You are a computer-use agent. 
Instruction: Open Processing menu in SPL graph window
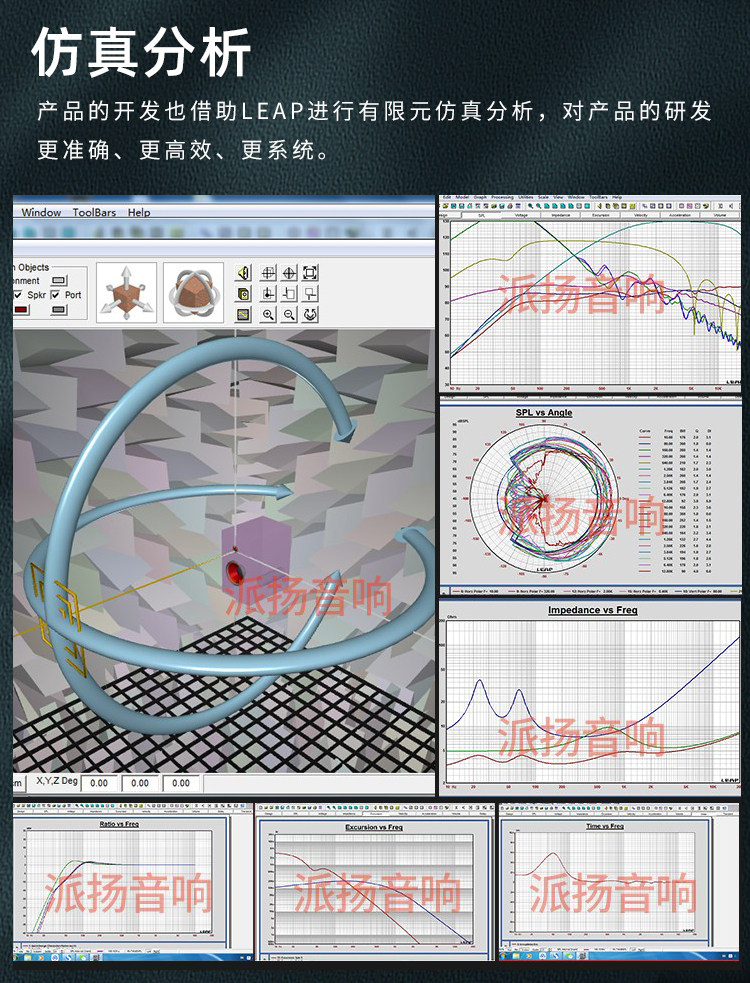[502, 197]
